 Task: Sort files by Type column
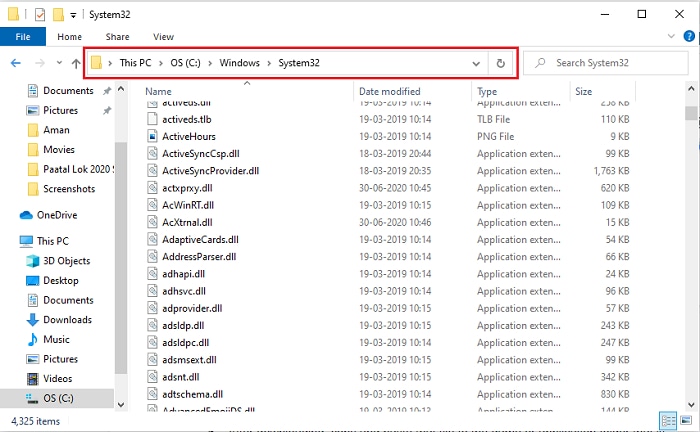click(x=487, y=91)
